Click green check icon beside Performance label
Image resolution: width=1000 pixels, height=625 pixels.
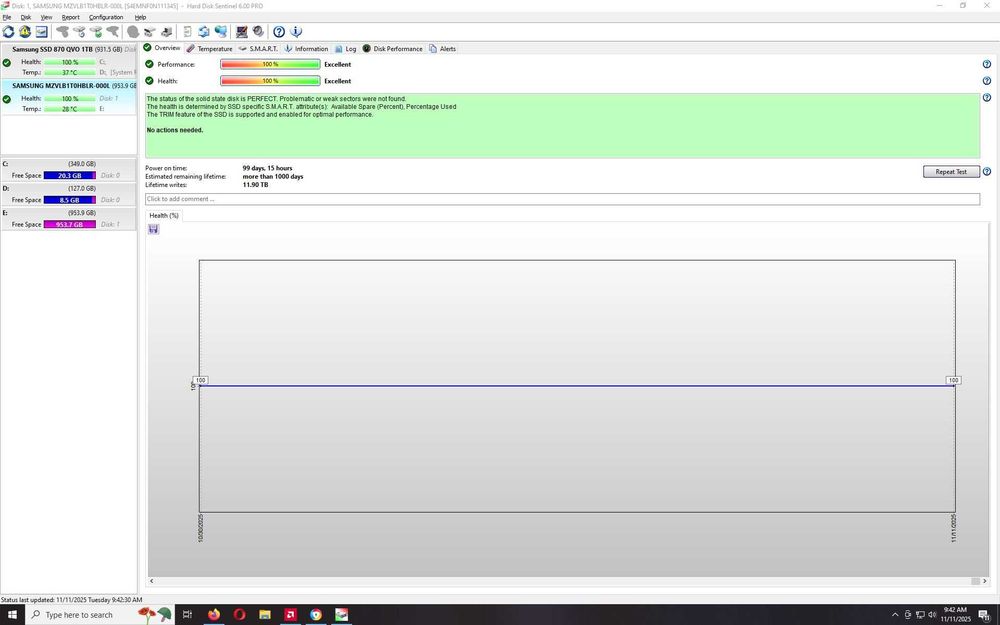click(x=149, y=64)
